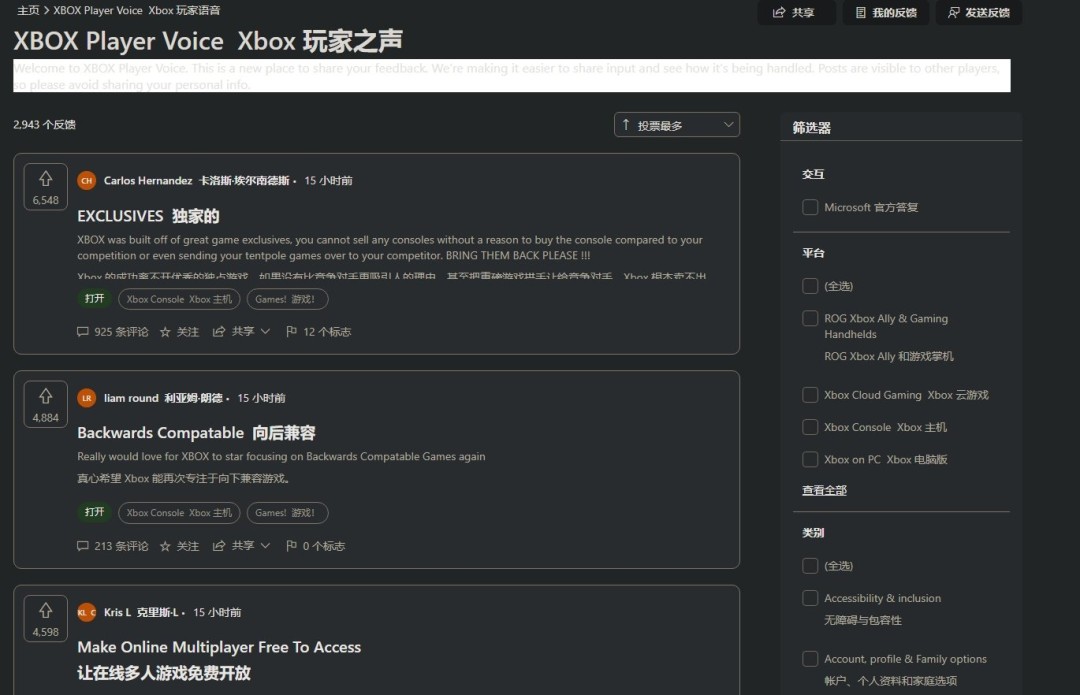The image size is (1080, 695).
Task: Click vote count 4,598
Action: pos(45,632)
